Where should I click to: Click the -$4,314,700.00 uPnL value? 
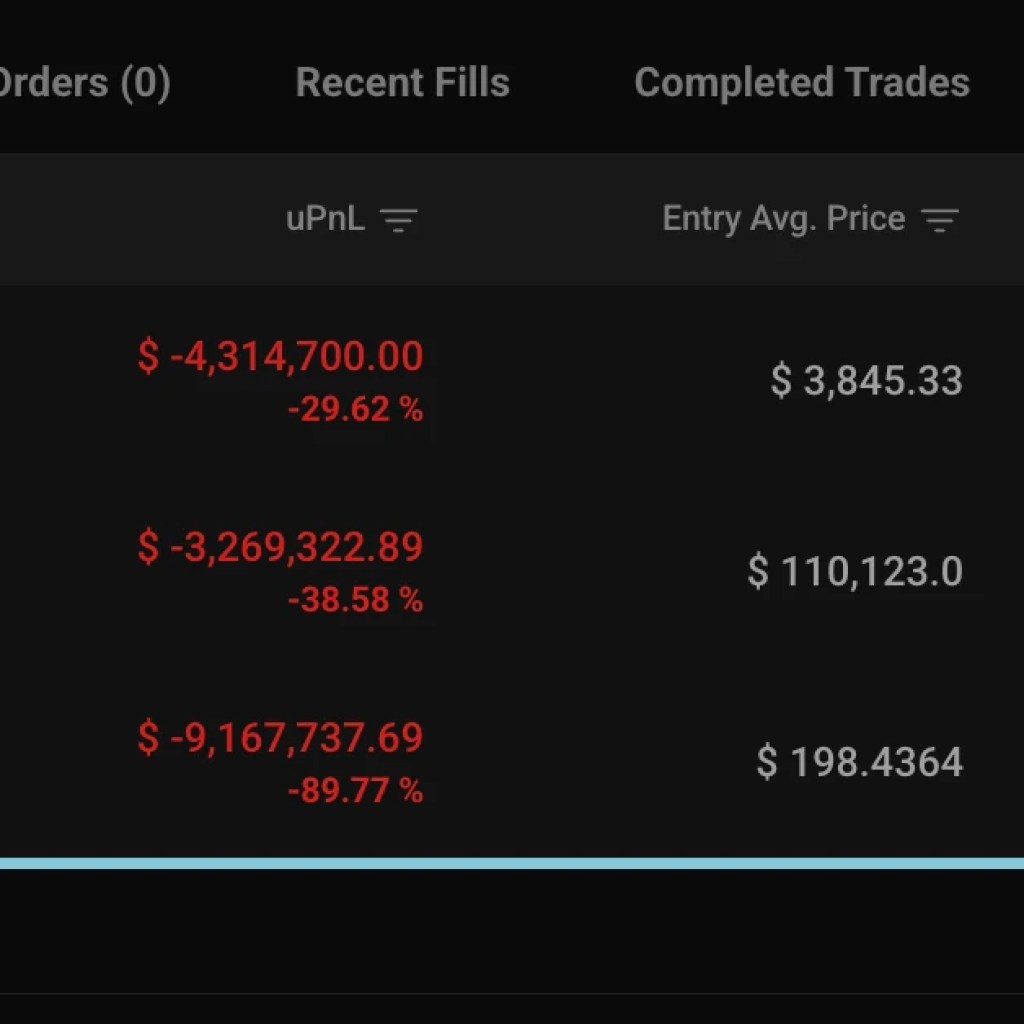[x=281, y=355]
